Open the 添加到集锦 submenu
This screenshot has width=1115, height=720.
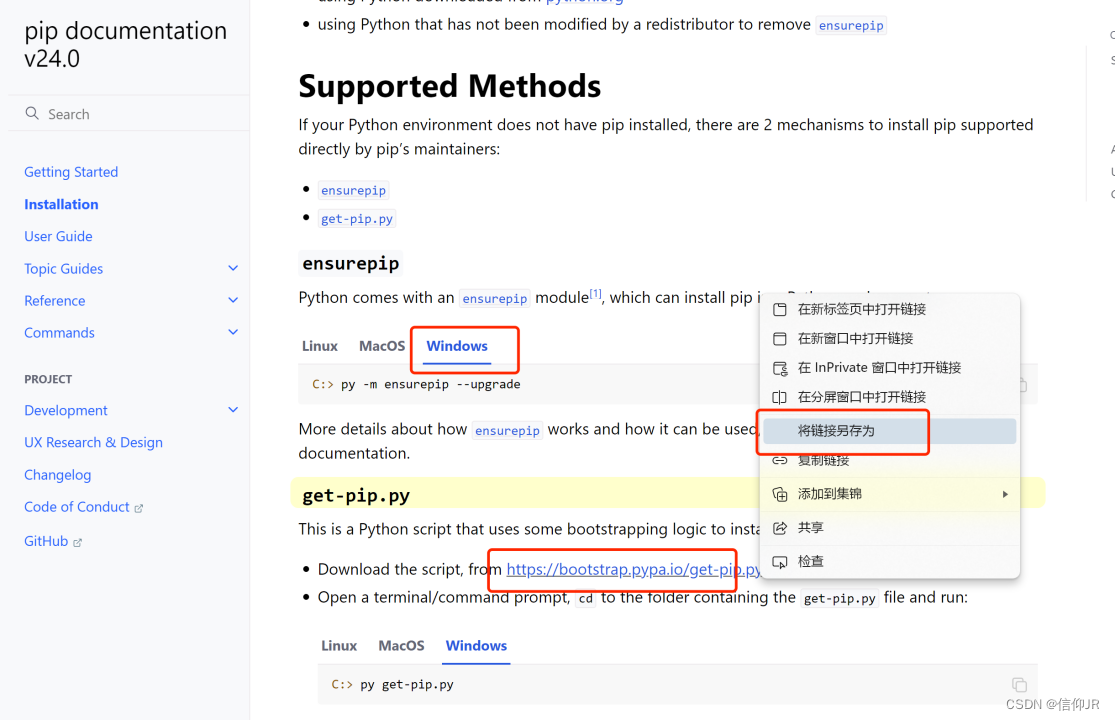890,494
